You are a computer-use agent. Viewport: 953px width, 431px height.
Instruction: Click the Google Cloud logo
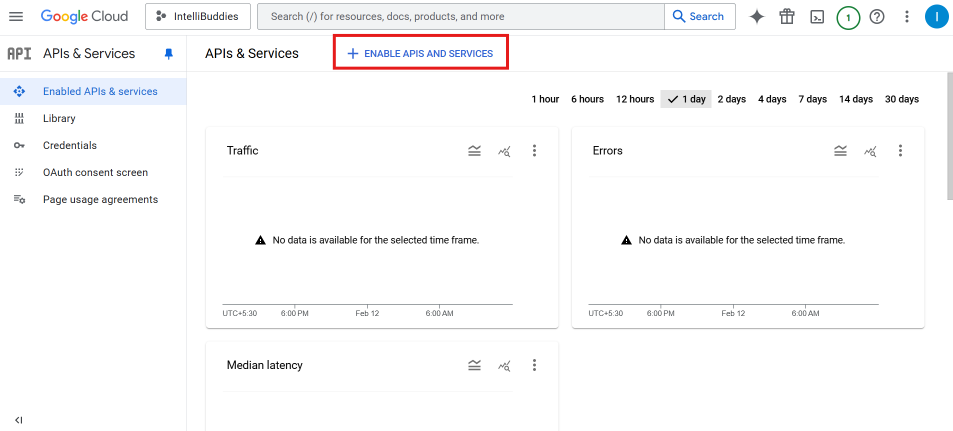84,16
